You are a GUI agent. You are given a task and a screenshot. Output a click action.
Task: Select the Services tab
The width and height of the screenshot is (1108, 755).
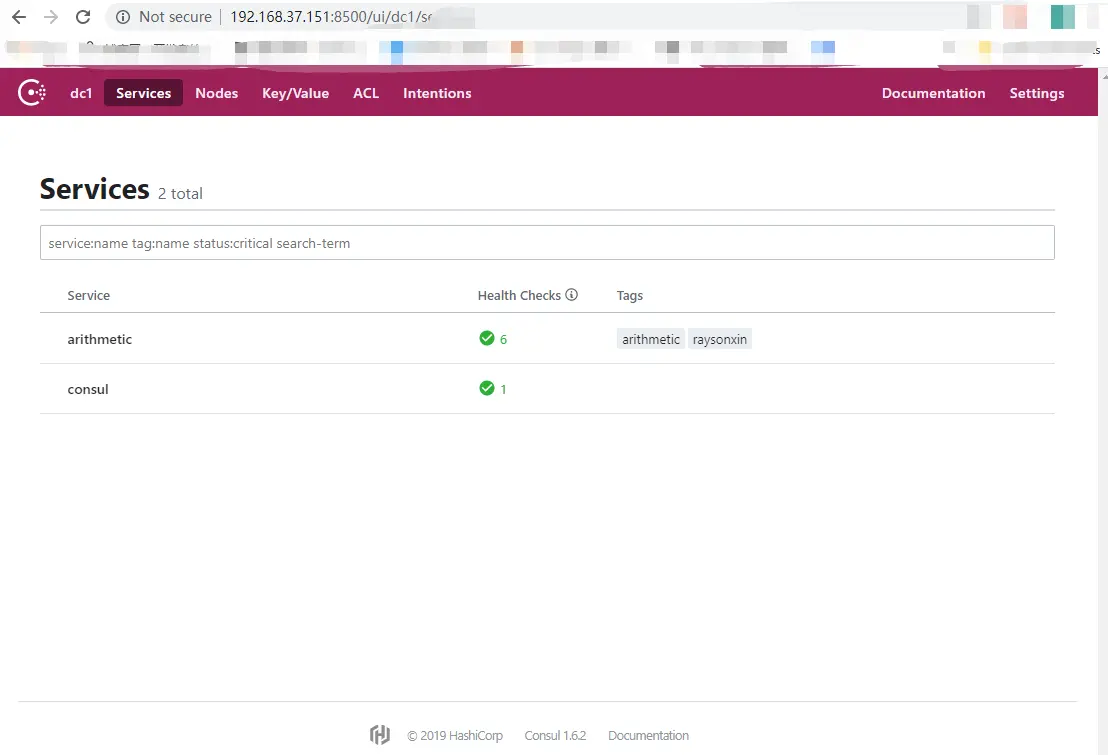click(x=143, y=93)
